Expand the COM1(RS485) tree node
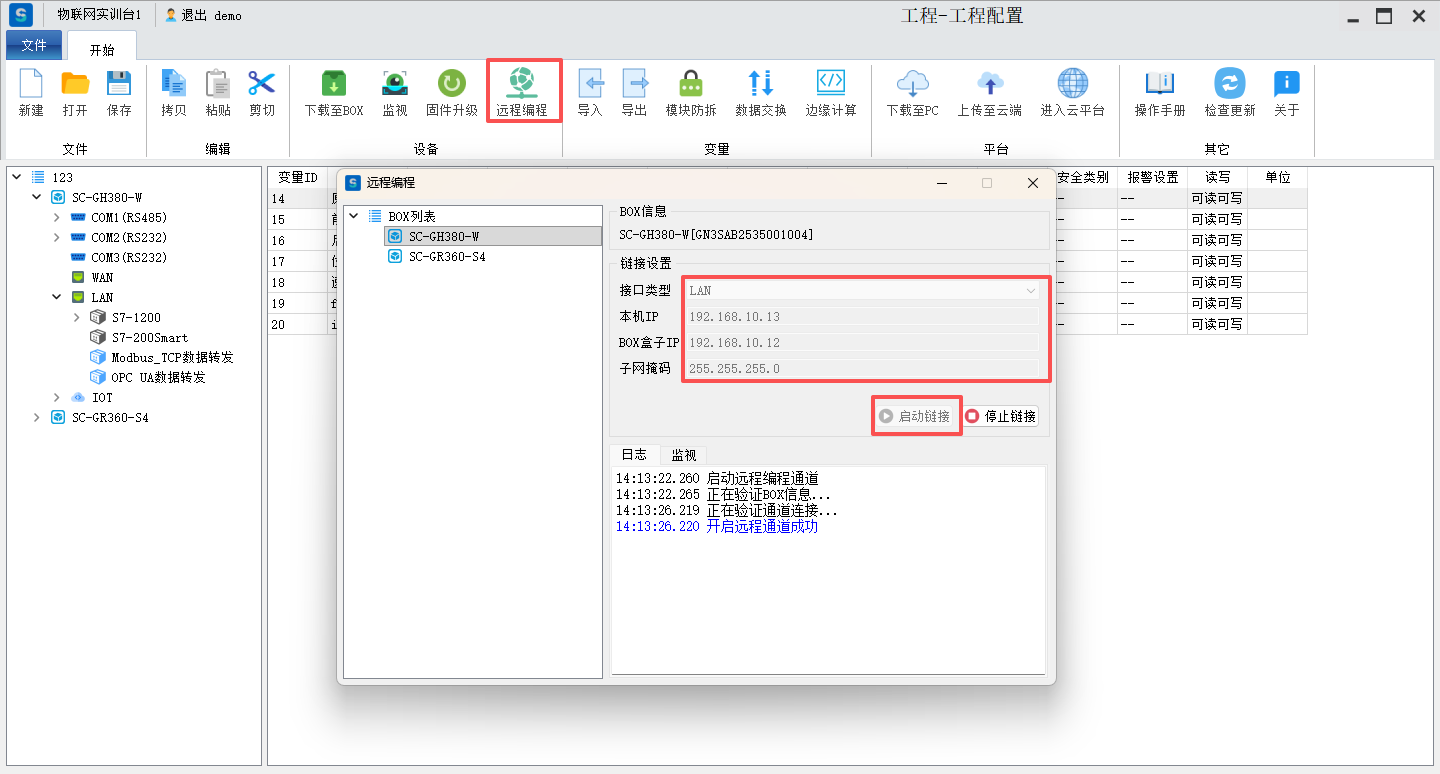 tap(57, 218)
